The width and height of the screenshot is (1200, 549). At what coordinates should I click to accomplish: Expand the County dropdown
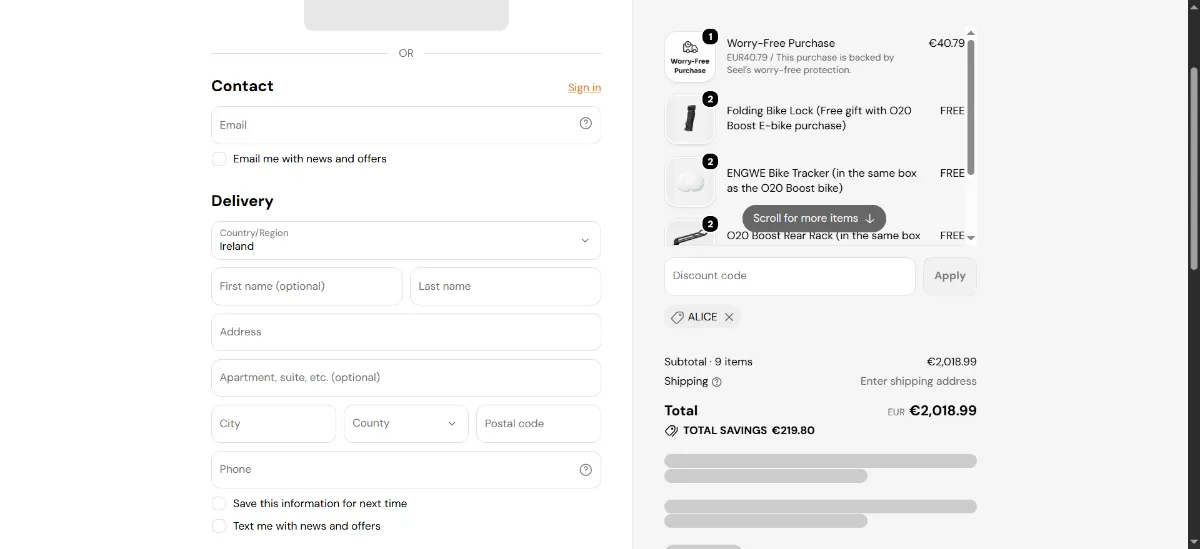(406, 424)
